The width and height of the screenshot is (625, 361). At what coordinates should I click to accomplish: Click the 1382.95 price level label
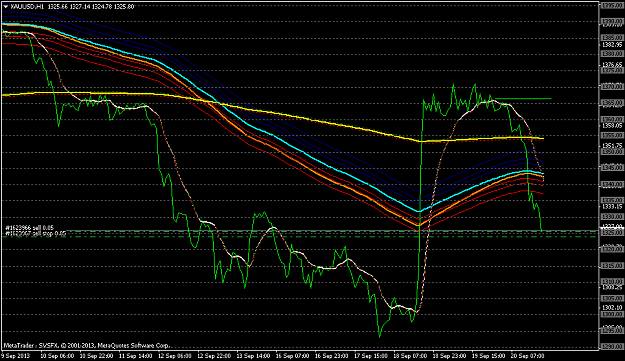pos(612,45)
